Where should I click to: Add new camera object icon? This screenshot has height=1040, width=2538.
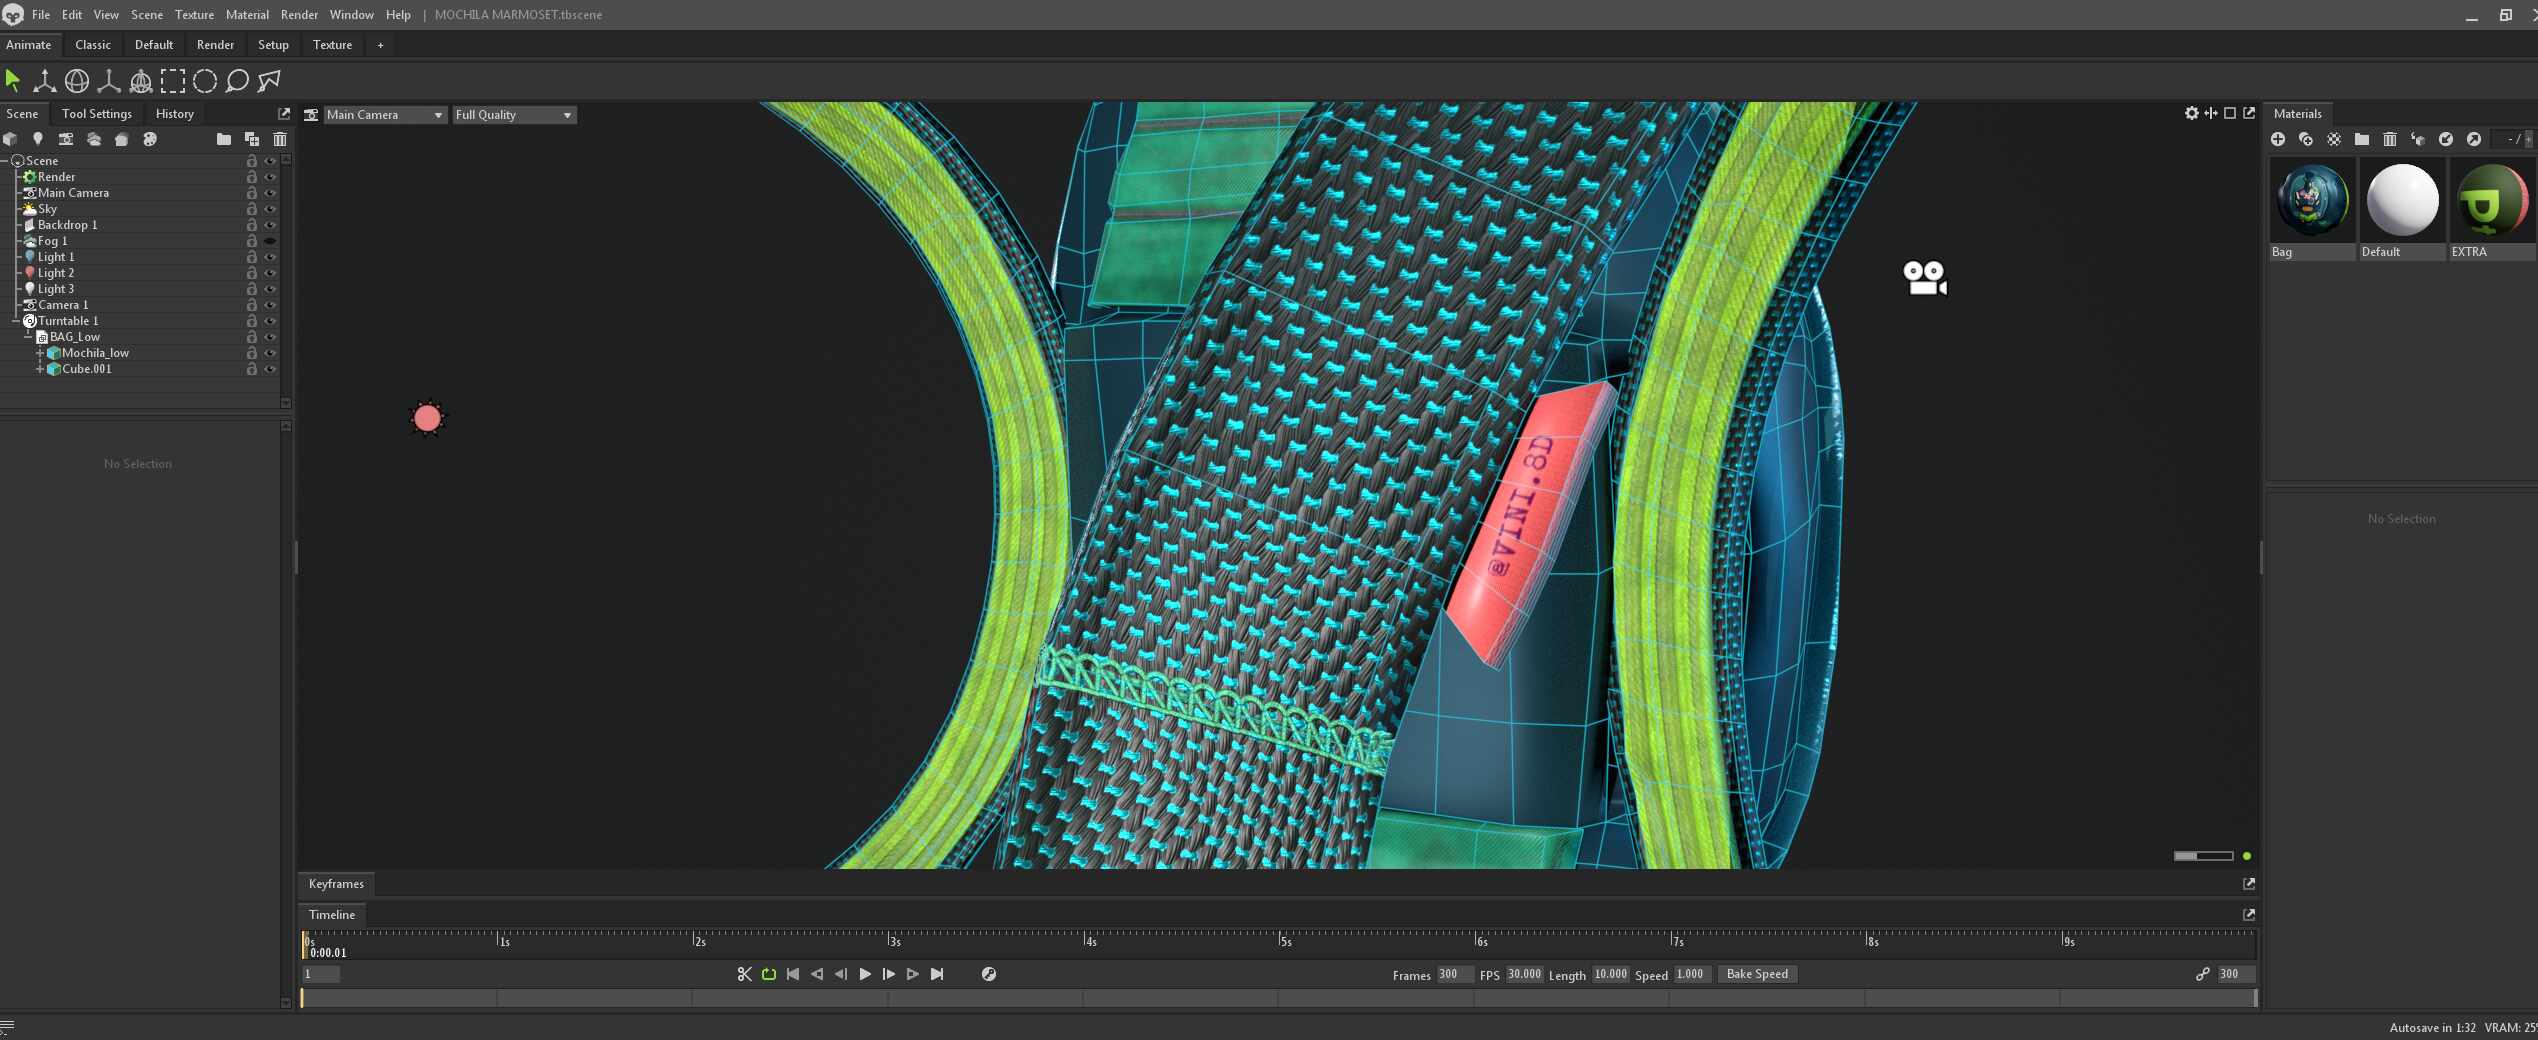click(x=66, y=139)
